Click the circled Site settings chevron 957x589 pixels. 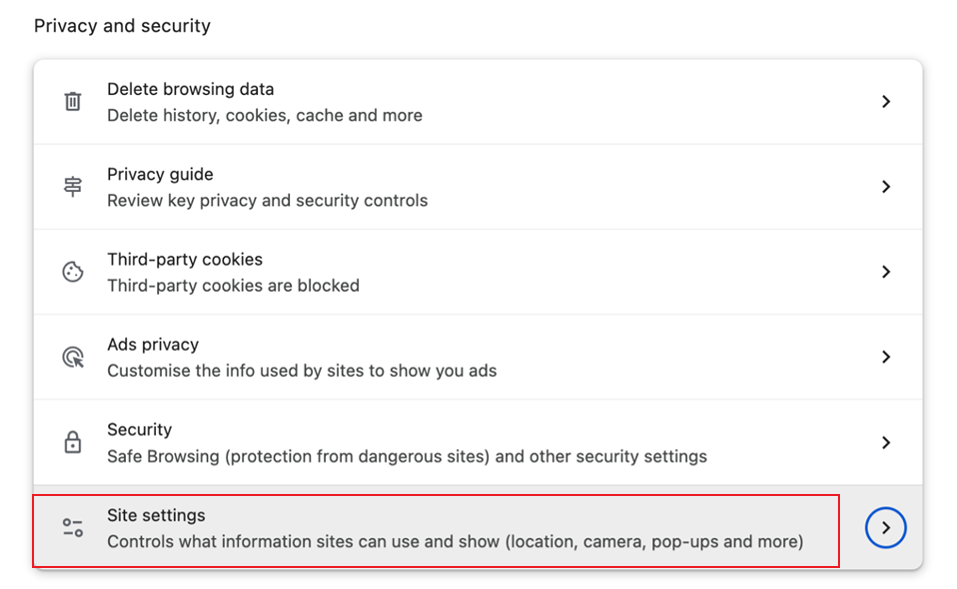click(x=885, y=527)
